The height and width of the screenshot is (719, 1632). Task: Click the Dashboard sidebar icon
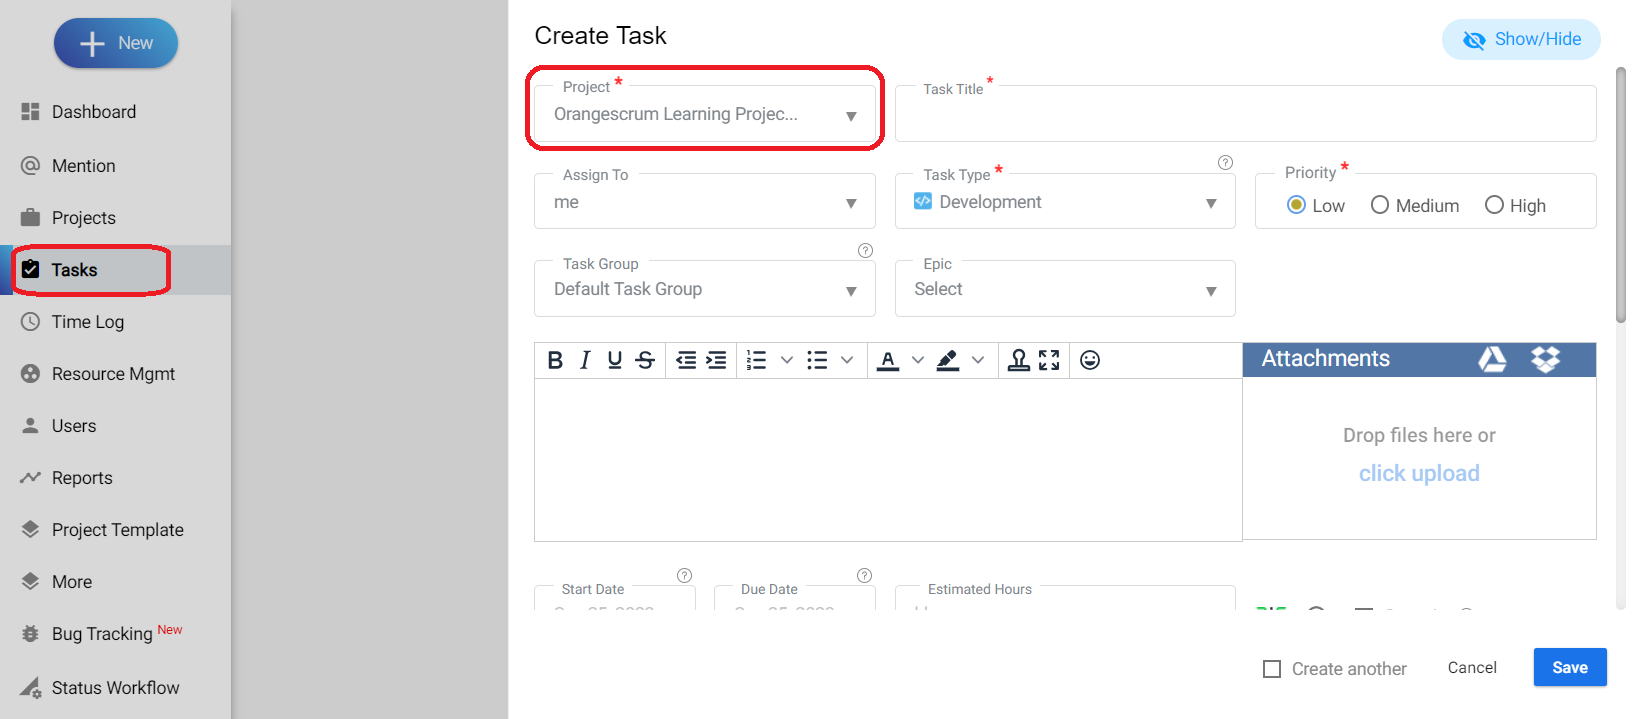coord(31,112)
